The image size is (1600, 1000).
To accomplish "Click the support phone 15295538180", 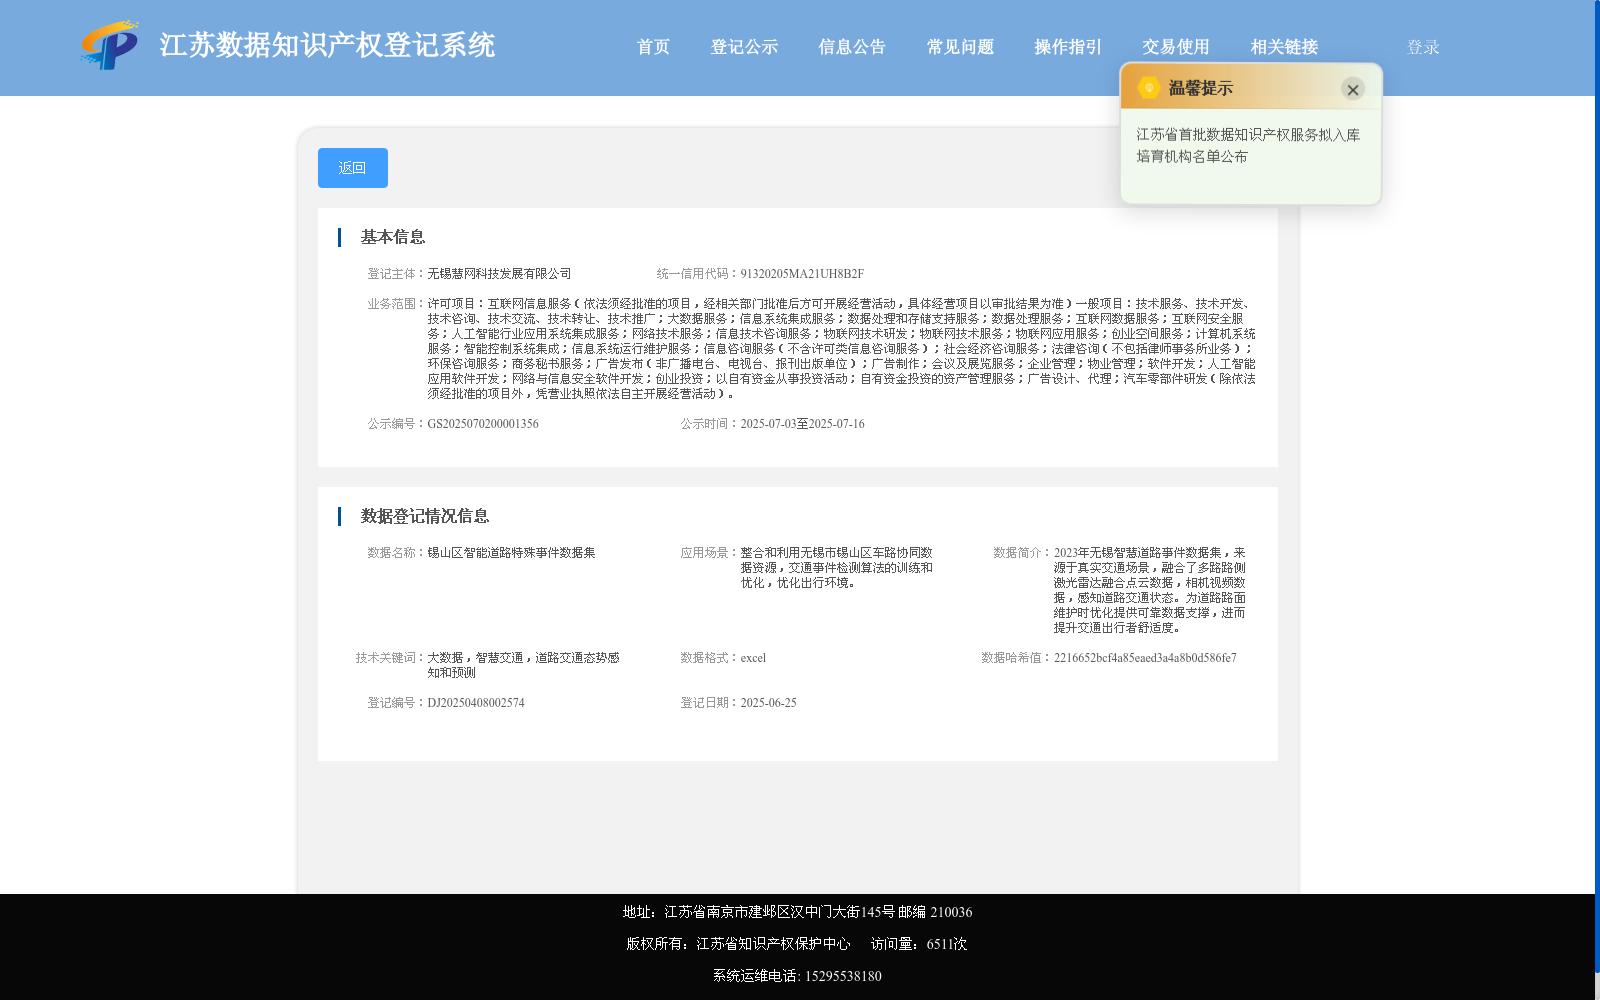I will tap(843, 976).
